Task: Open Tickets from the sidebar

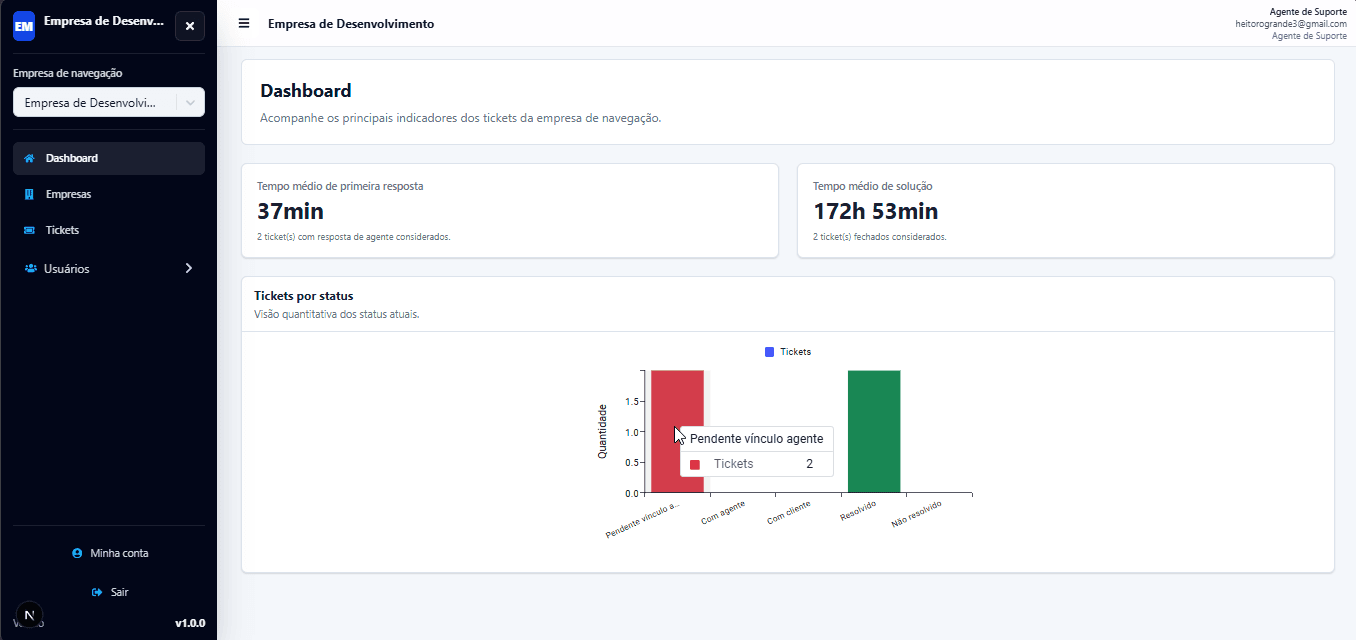Action: point(109,230)
